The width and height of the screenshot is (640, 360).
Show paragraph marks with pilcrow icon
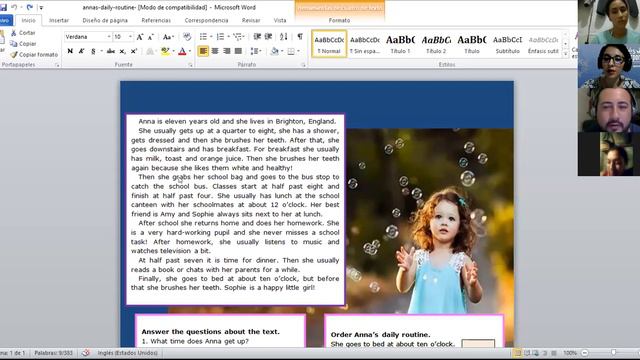300,37
